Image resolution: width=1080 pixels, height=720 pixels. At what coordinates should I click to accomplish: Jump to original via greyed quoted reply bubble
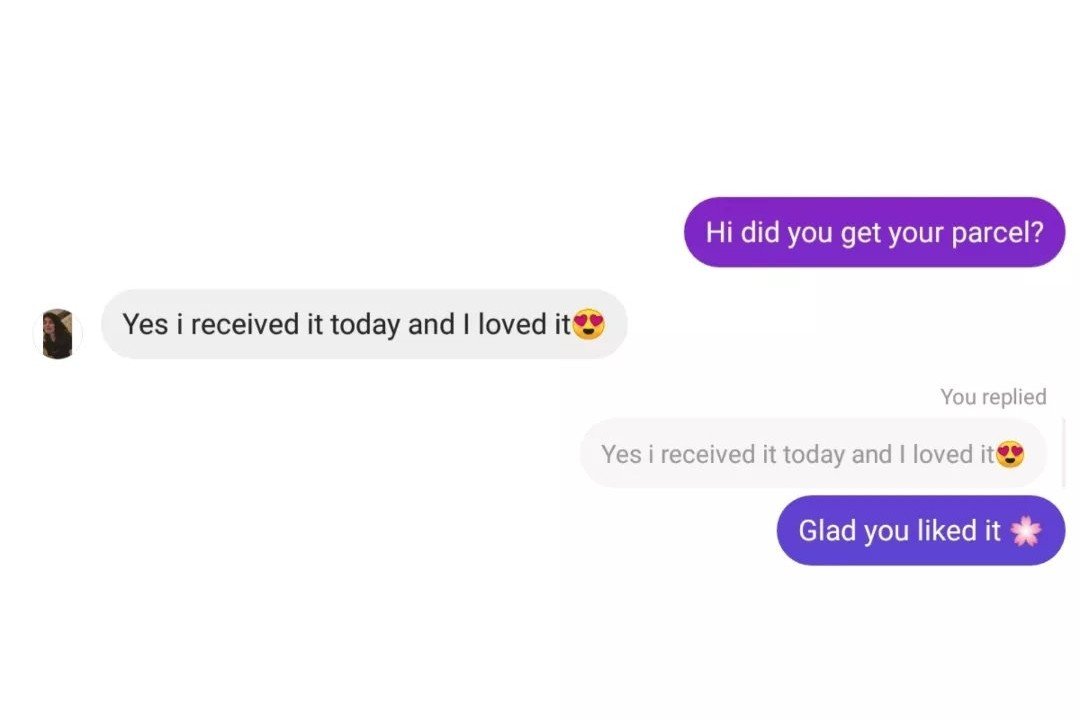tap(812, 454)
